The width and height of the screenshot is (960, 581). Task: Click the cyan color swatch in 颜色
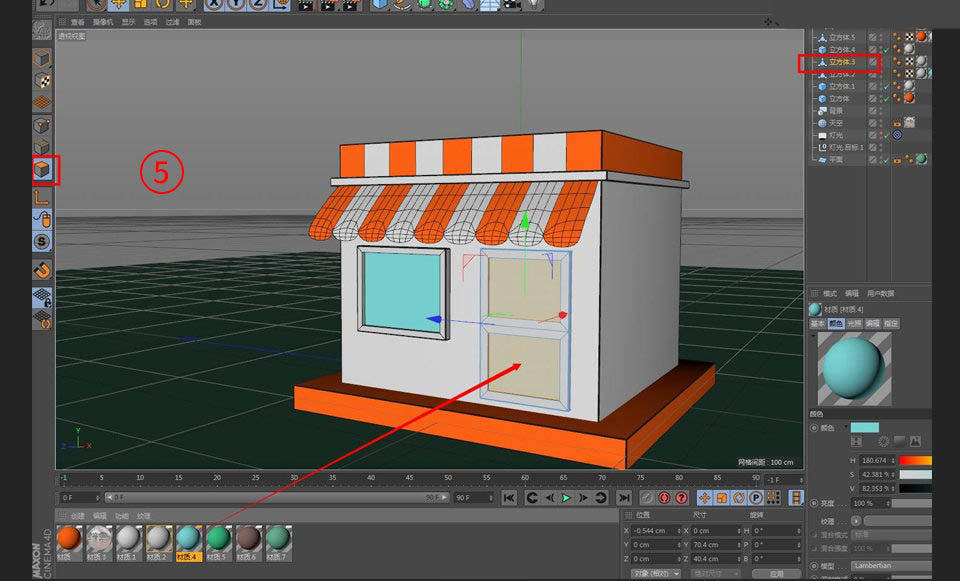(x=865, y=427)
